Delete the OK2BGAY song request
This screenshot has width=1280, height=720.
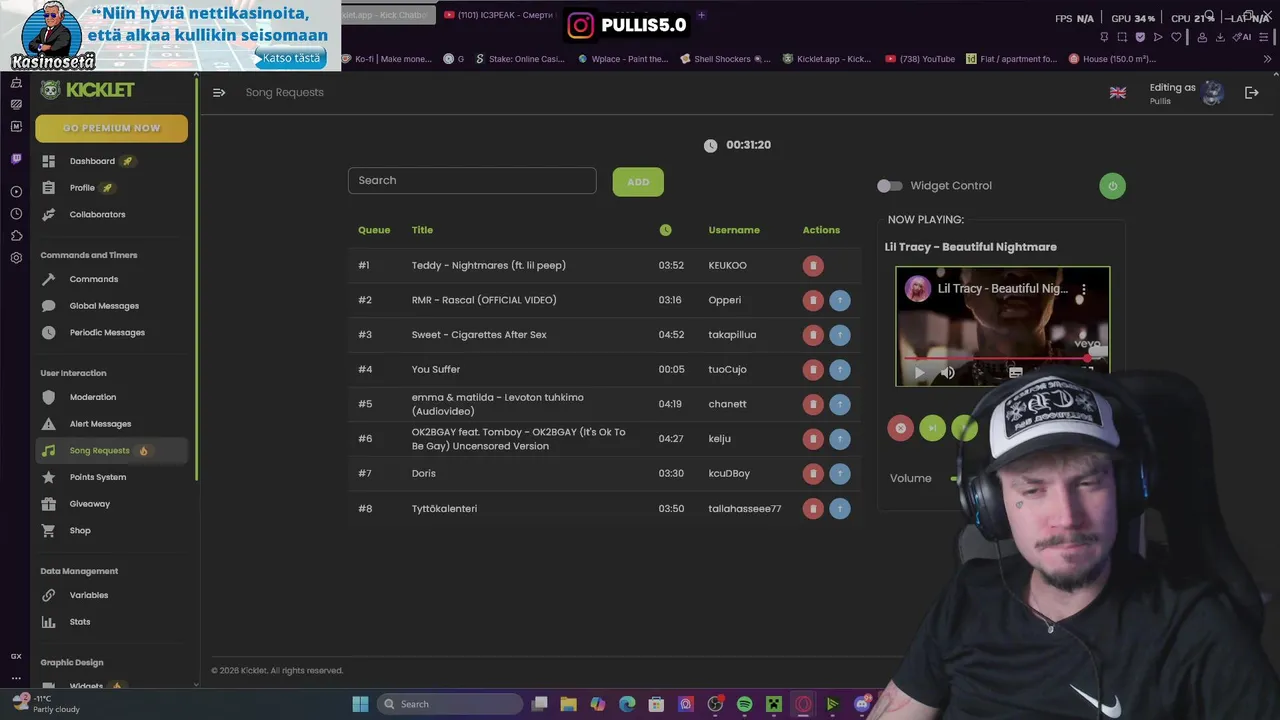(x=813, y=439)
